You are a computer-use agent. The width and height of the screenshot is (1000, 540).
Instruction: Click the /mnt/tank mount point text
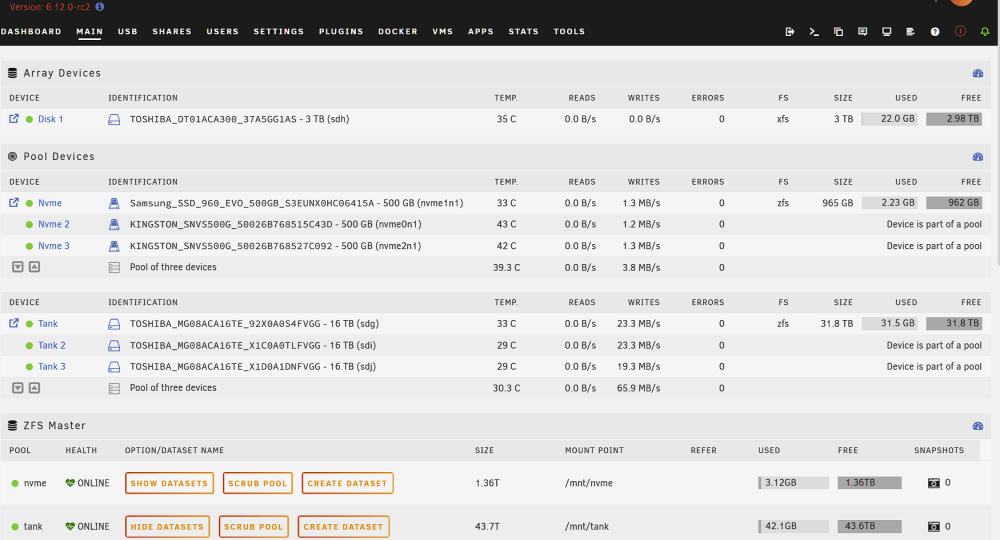(587, 527)
